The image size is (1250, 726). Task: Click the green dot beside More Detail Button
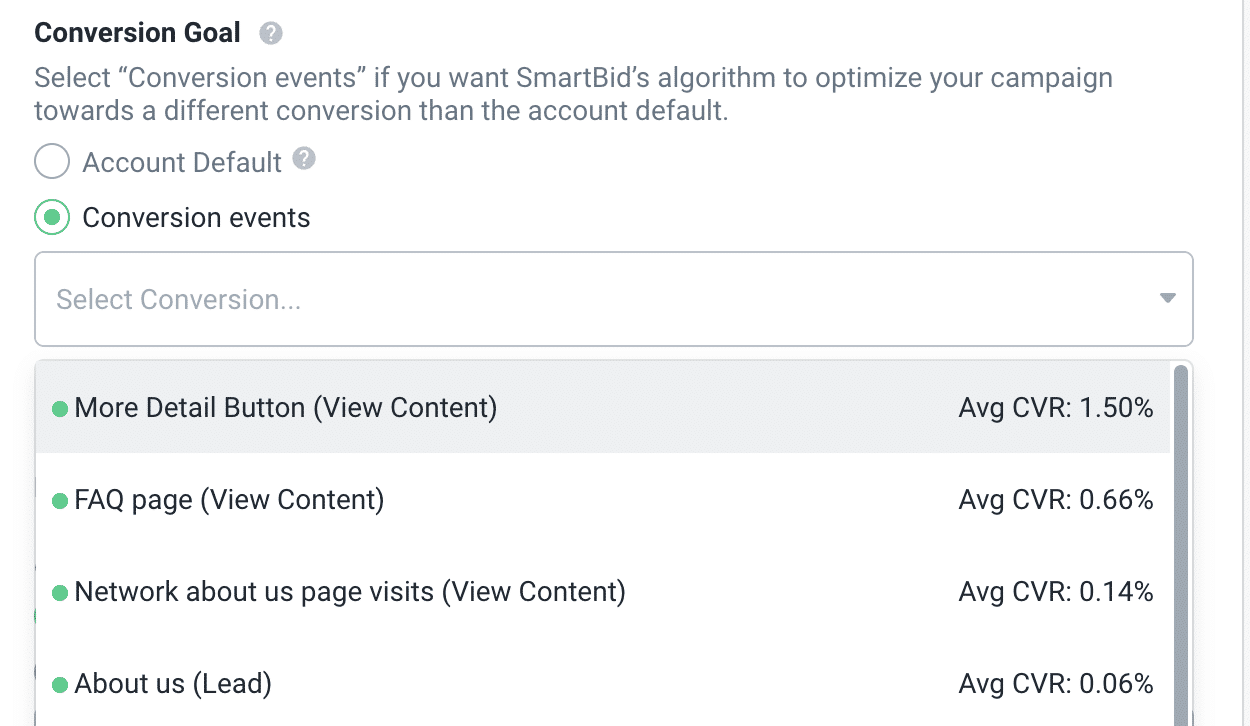click(60, 409)
